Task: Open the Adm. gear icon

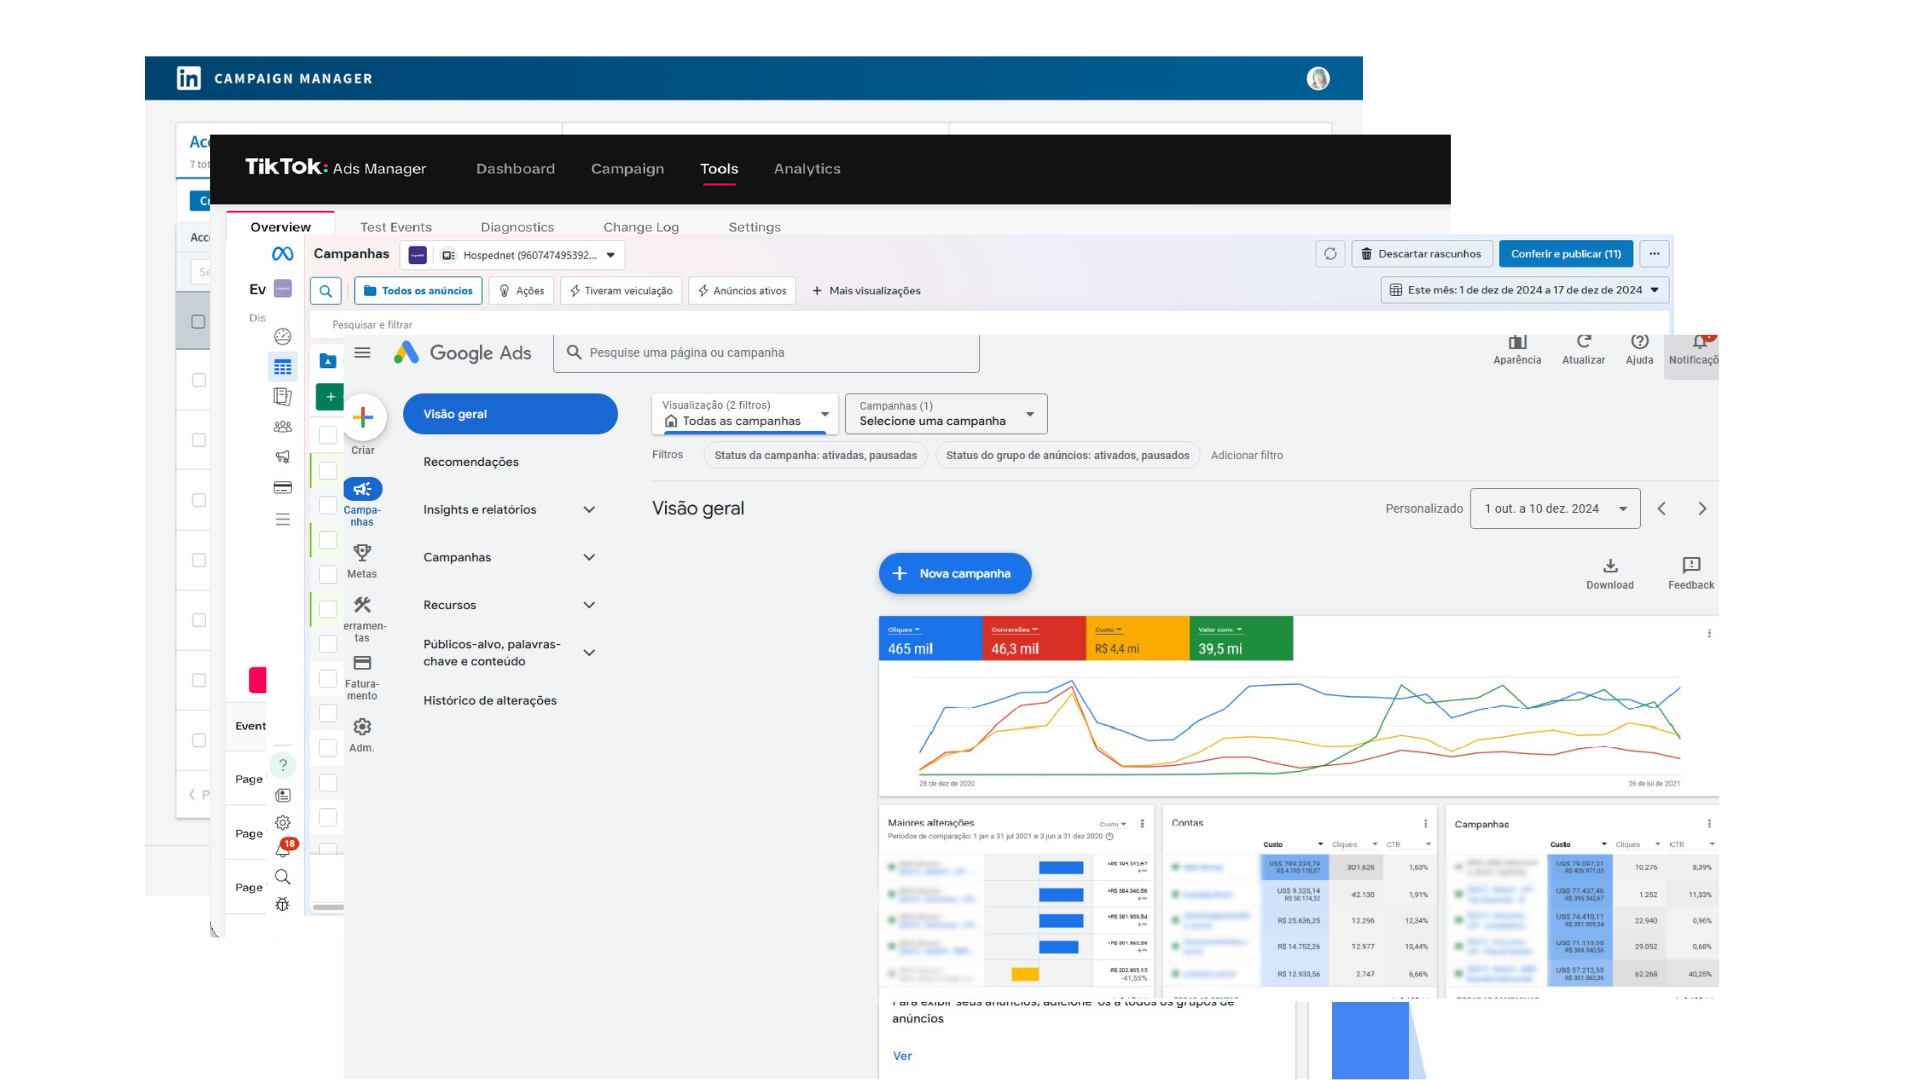Action: pyautogui.click(x=362, y=727)
